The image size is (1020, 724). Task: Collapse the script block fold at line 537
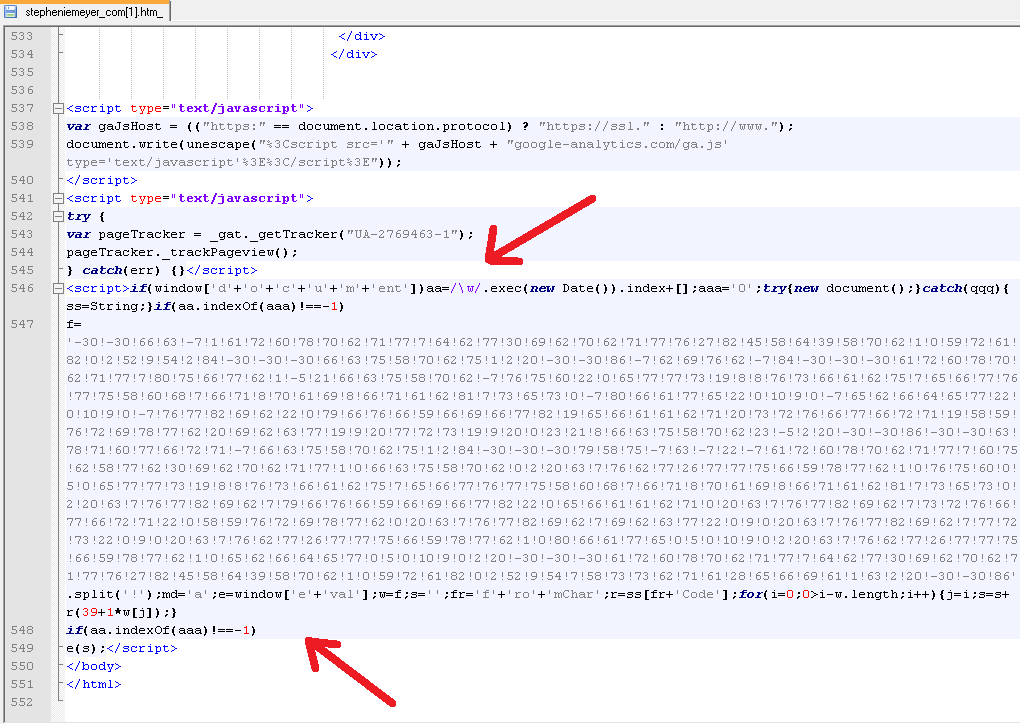pos(58,109)
